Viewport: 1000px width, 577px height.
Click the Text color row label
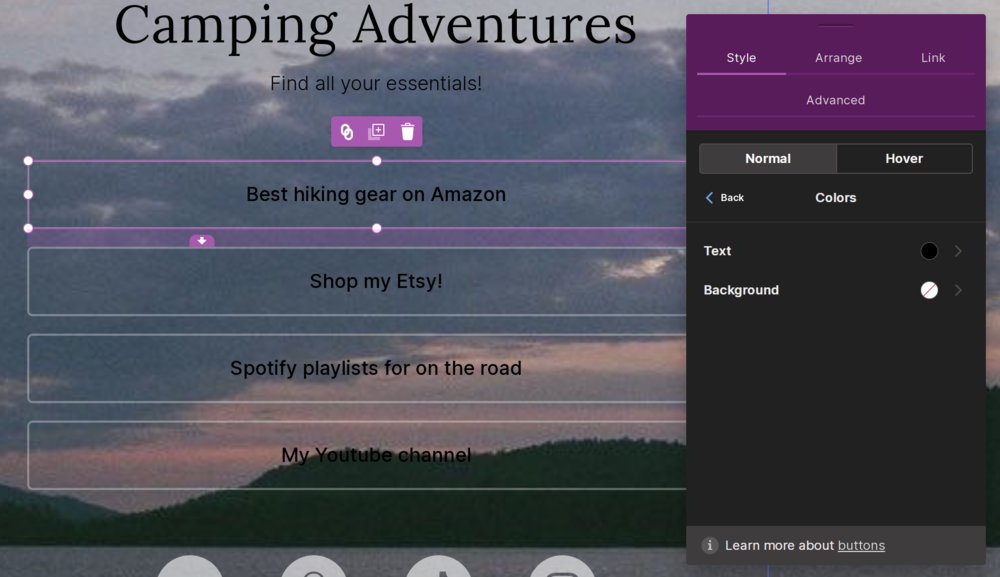point(717,251)
